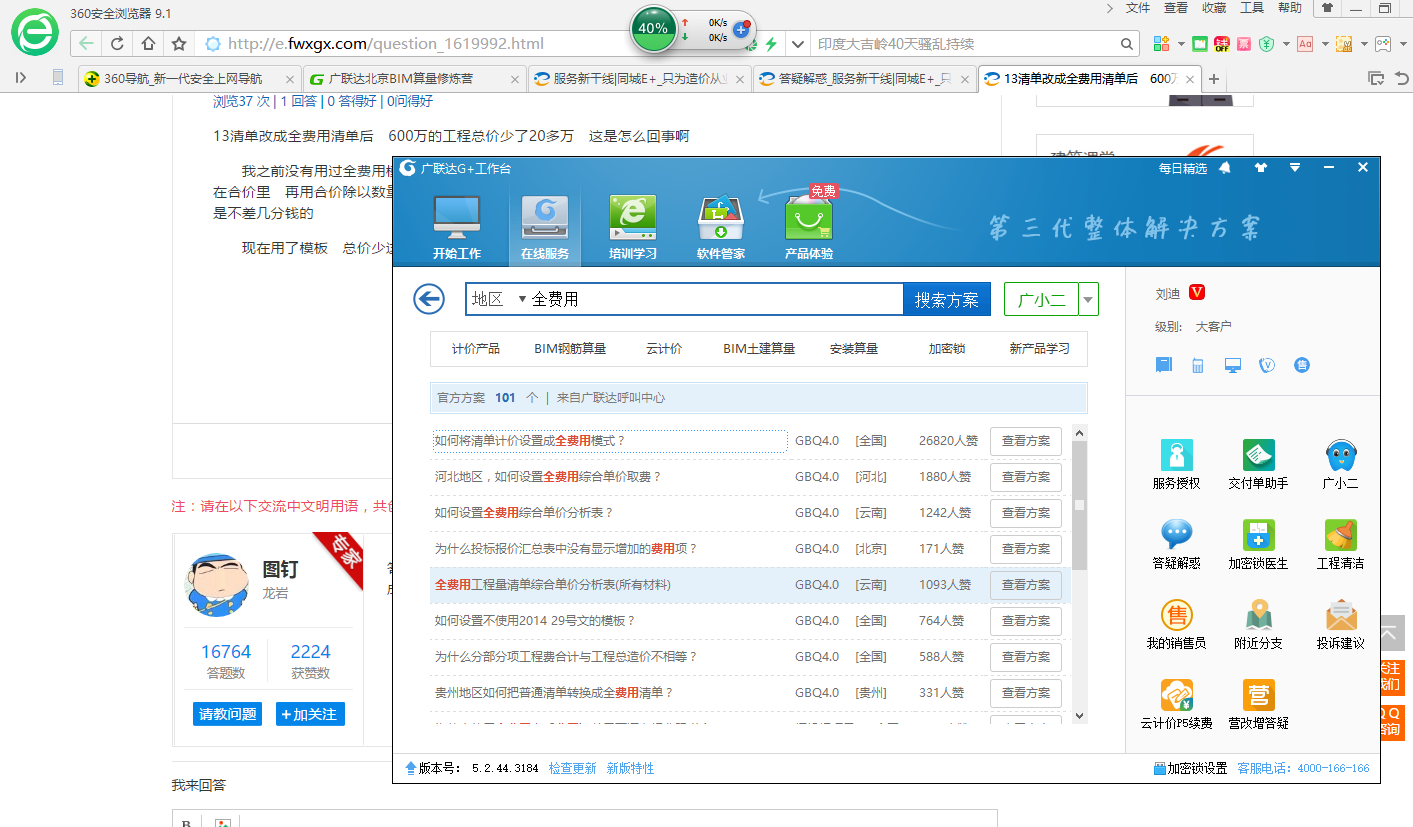This screenshot has width=1413, height=827.
Task: Open the new browser tab plus button
Action: 1214,78
